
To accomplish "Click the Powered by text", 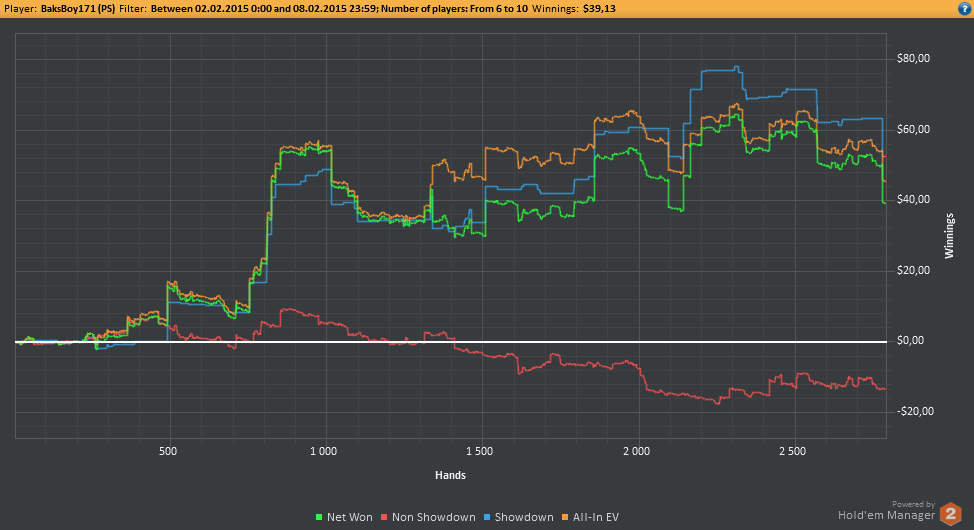I will point(913,504).
